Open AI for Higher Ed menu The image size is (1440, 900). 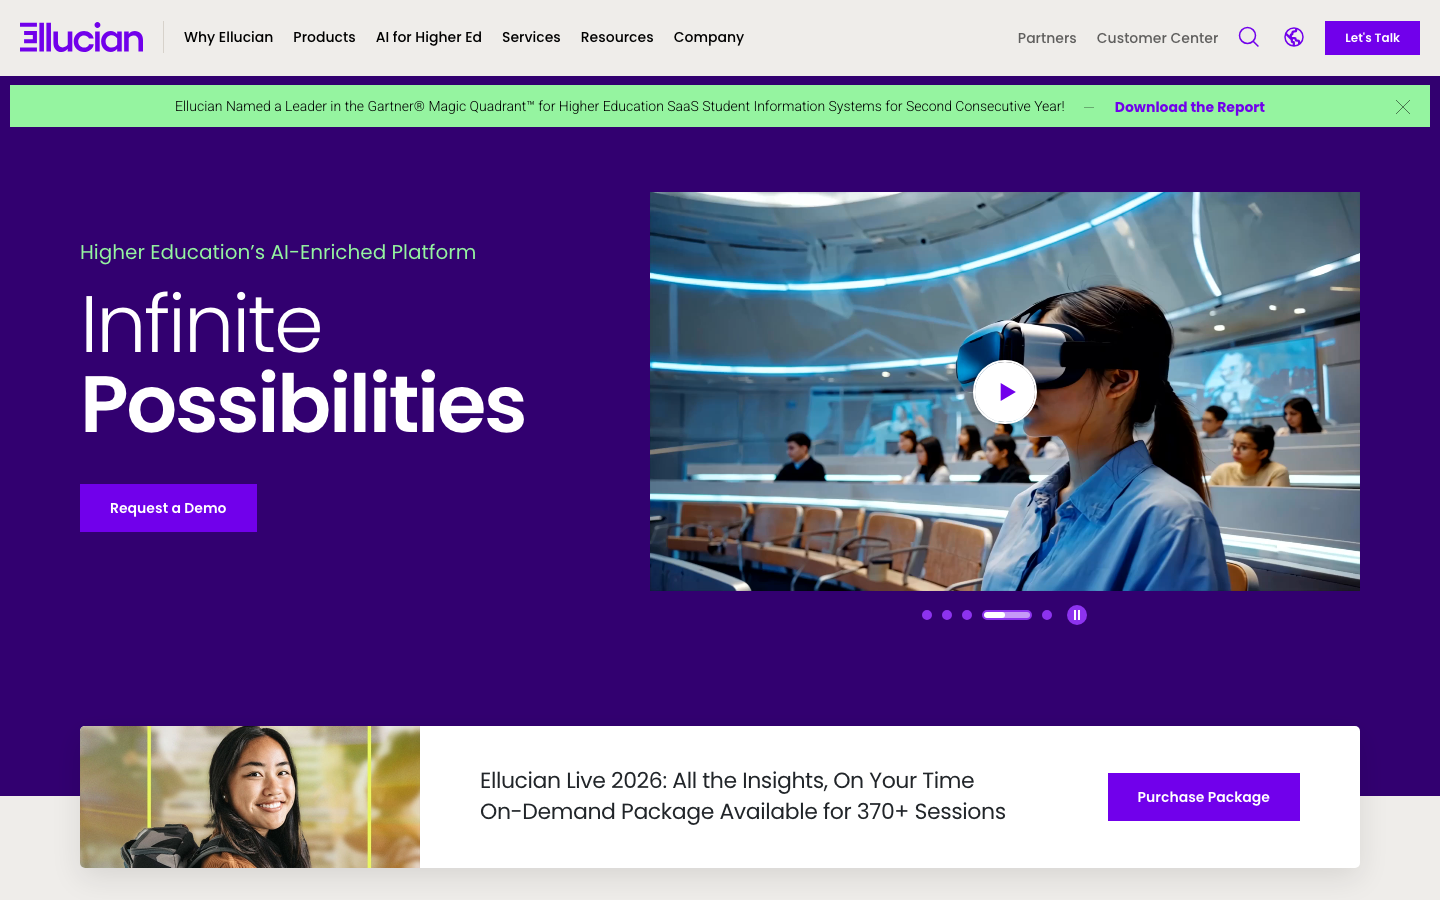429,37
